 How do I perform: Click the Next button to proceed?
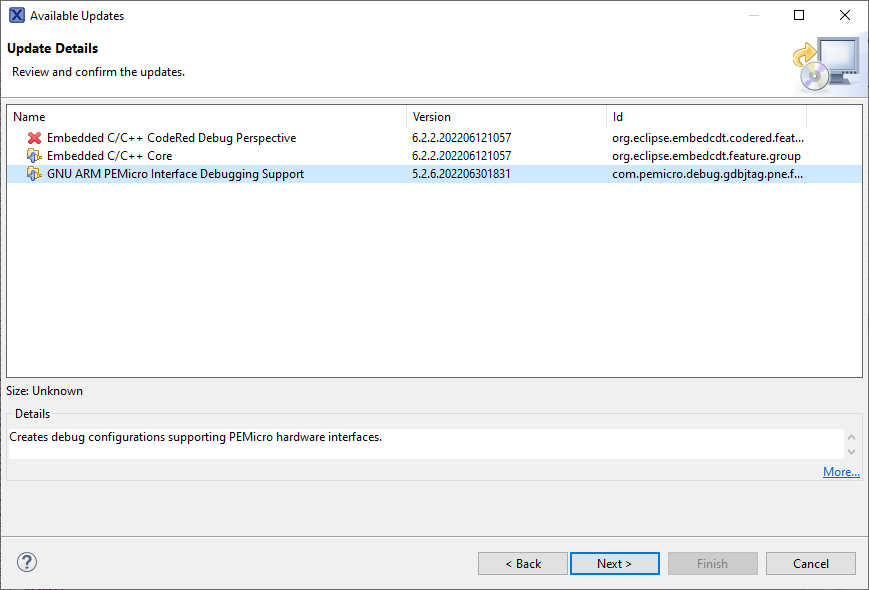614,563
